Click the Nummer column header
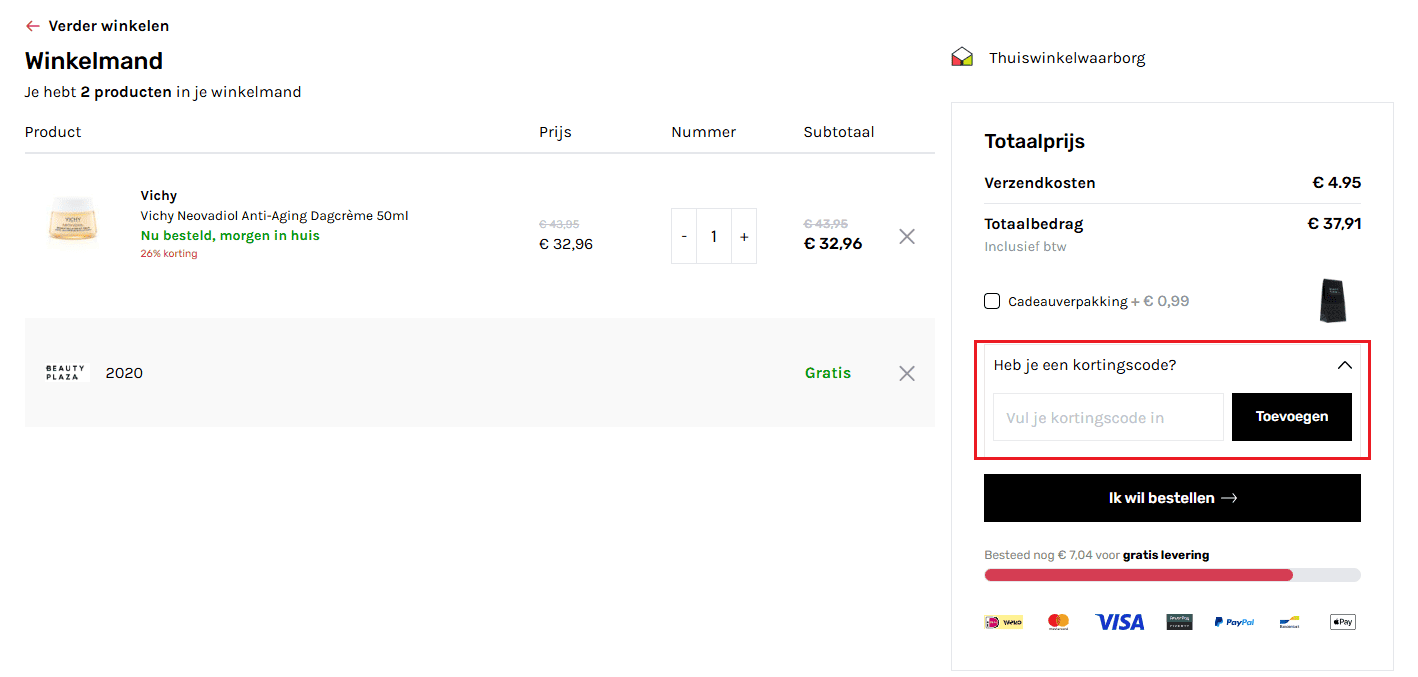 [x=703, y=132]
